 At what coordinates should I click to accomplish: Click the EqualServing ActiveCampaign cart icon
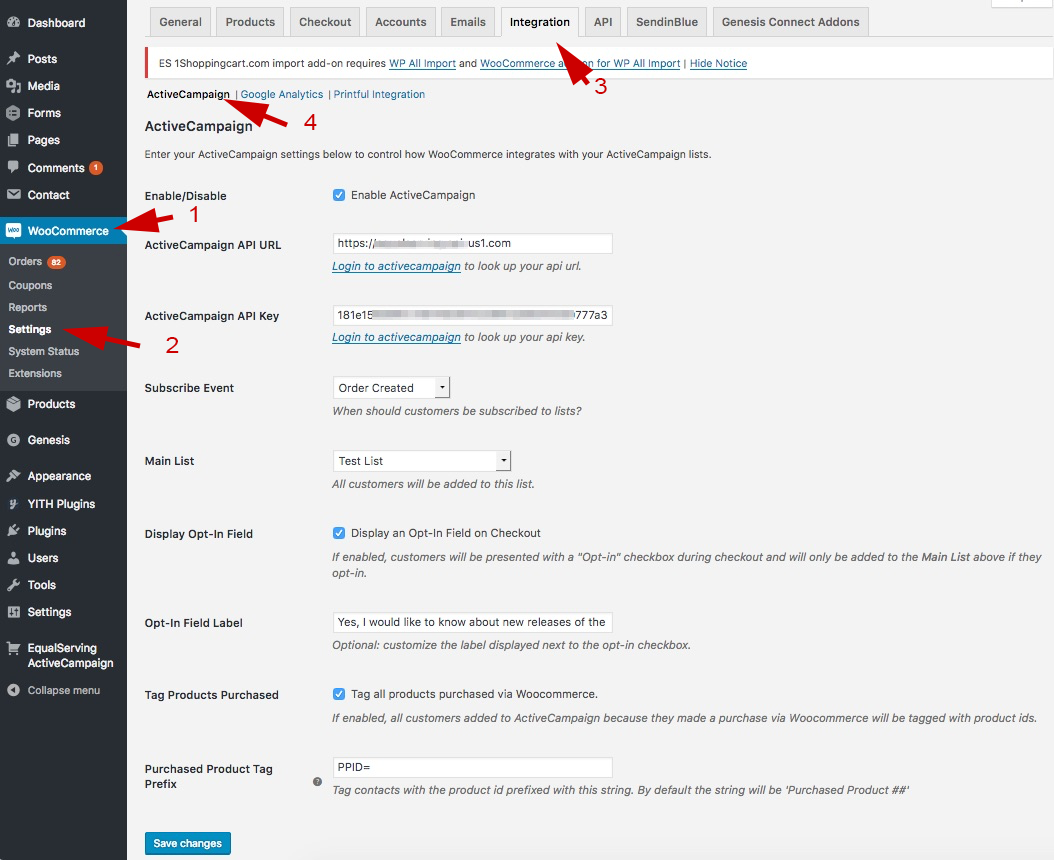[13, 648]
